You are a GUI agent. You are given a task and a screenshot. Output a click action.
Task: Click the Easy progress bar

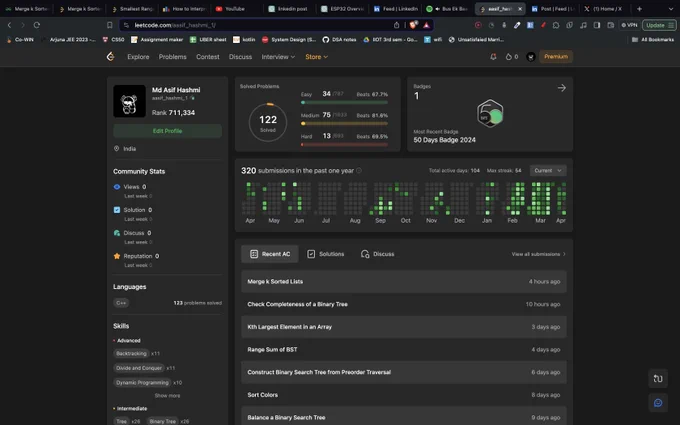click(x=344, y=103)
